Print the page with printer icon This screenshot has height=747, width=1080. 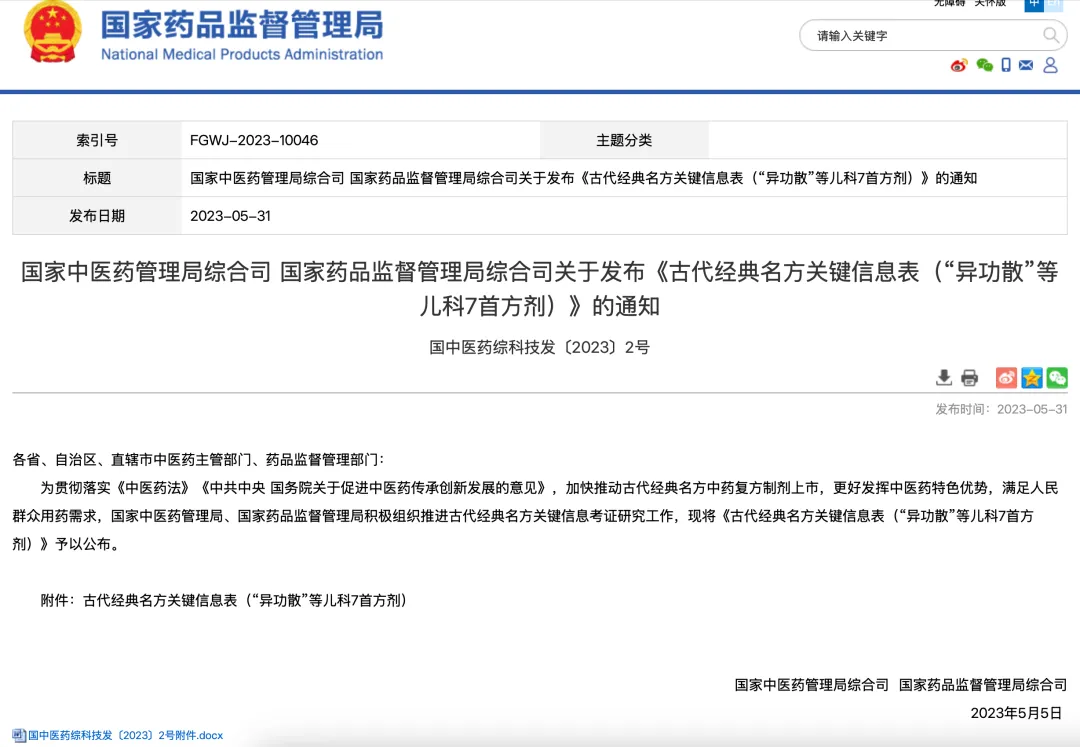point(969,377)
